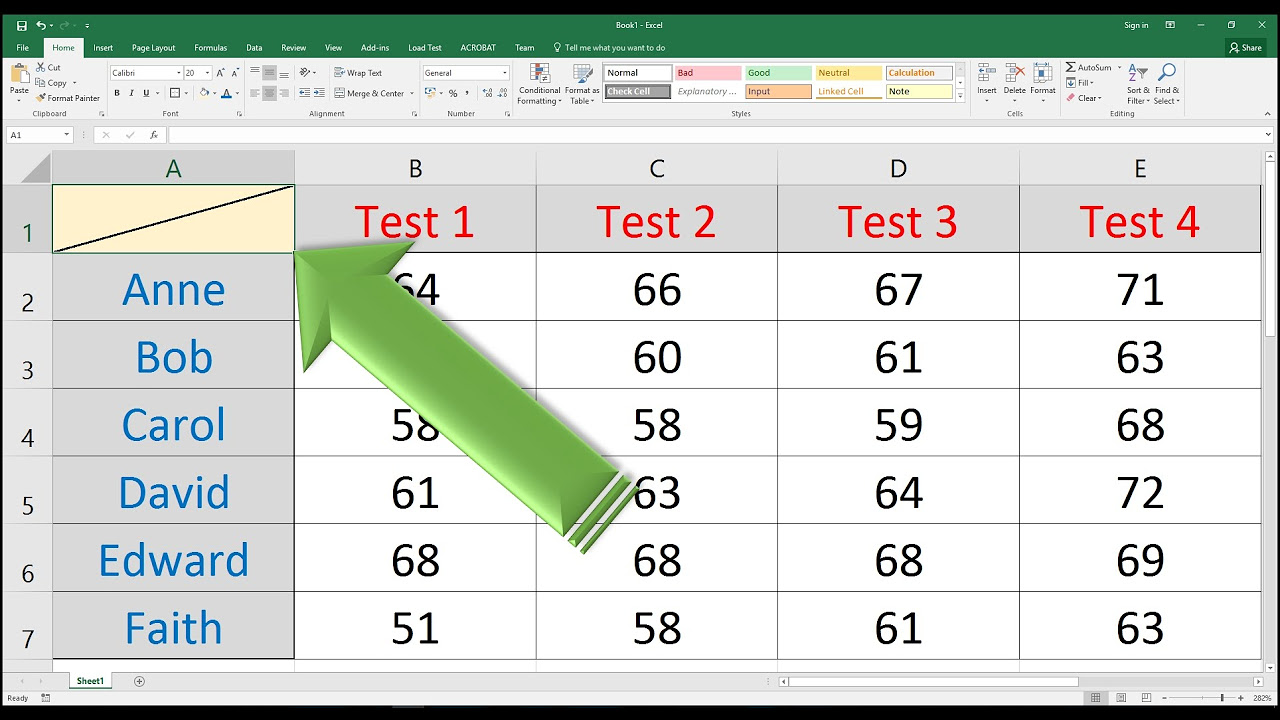The image size is (1280, 720).
Task: Click the Share button
Action: (1246, 47)
